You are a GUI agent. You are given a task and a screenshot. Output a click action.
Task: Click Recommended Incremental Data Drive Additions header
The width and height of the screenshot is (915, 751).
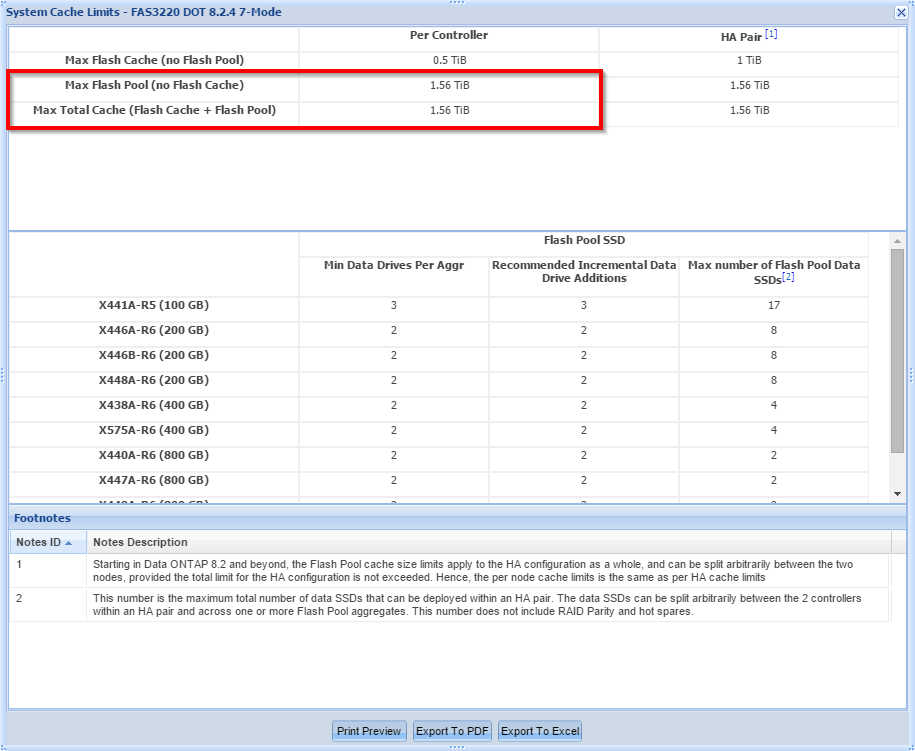pyautogui.click(x=584, y=271)
